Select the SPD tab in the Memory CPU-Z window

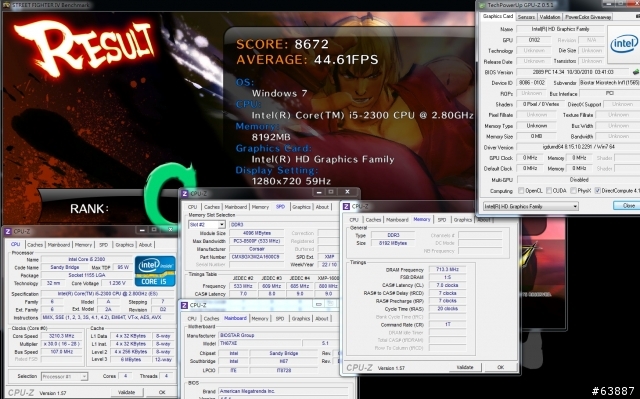tap(442, 219)
